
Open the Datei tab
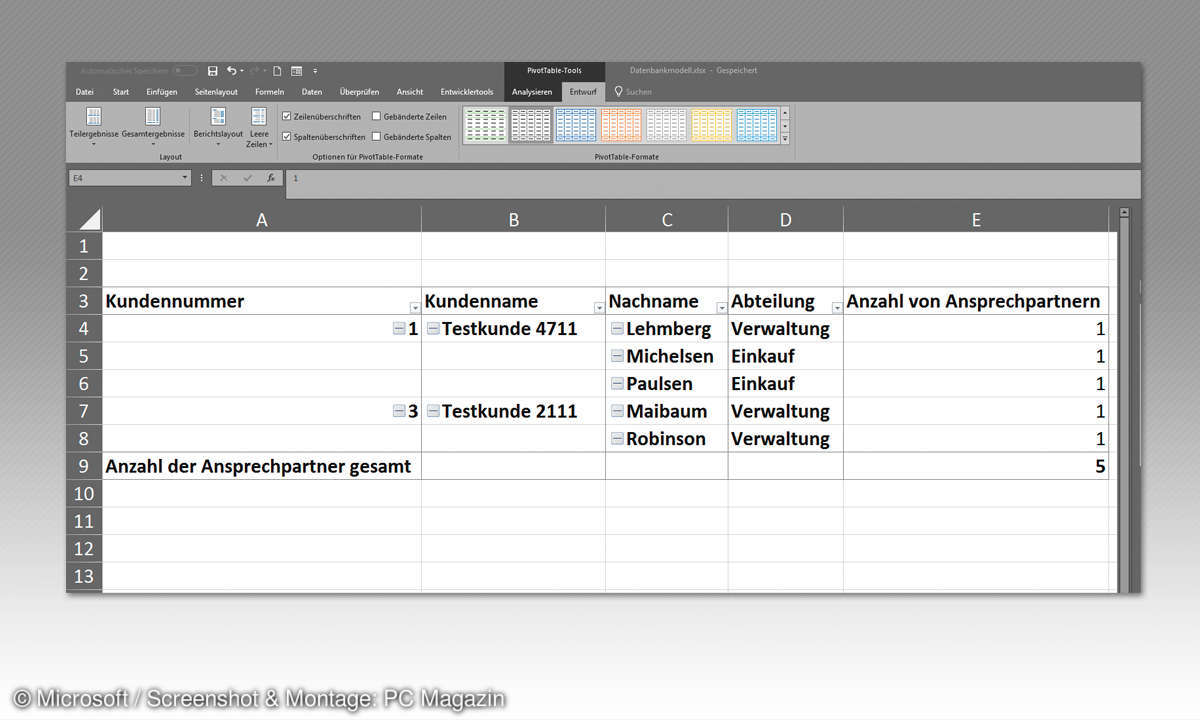pyautogui.click(x=85, y=92)
